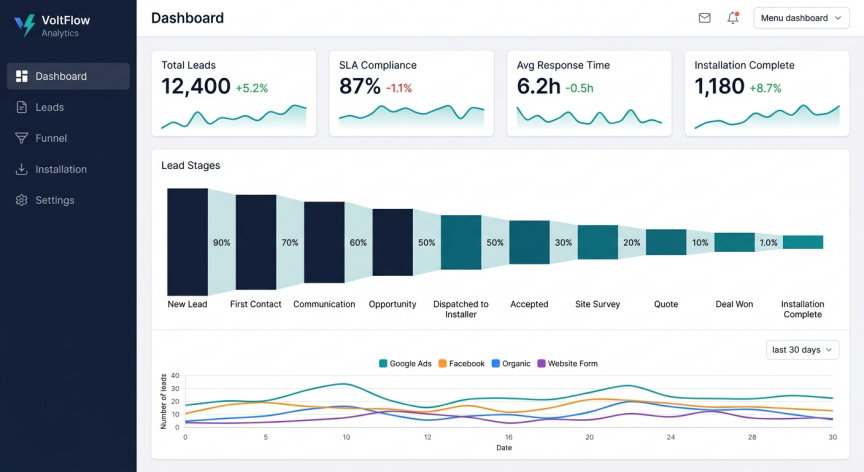
Task: Click the Communication funnel bar
Action: click(324, 242)
